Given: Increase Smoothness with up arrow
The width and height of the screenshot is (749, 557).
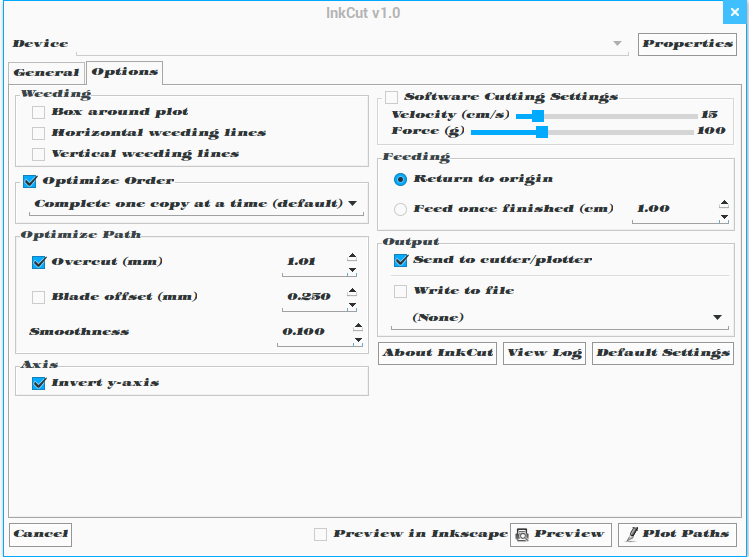Looking at the screenshot, I should pyautogui.click(x=358, y=326).
